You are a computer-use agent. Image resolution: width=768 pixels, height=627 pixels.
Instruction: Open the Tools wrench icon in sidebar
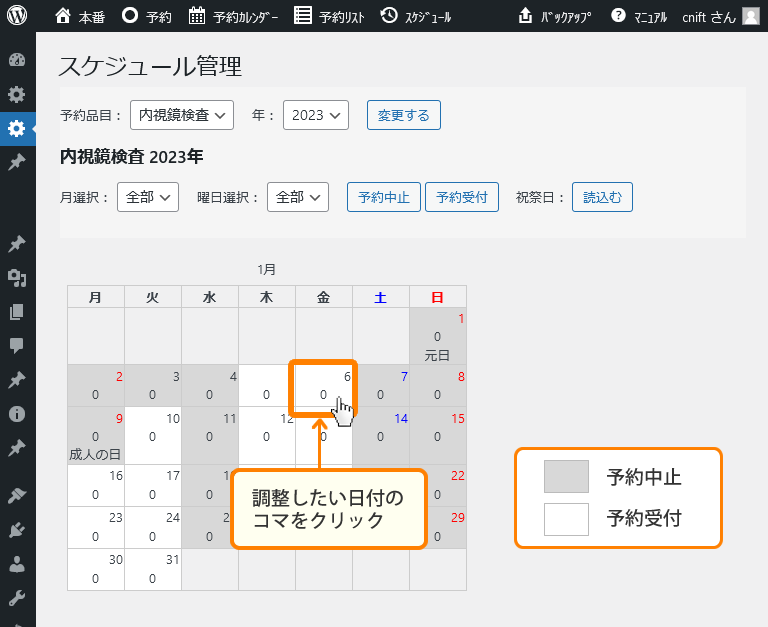click(x=17, y=598)
